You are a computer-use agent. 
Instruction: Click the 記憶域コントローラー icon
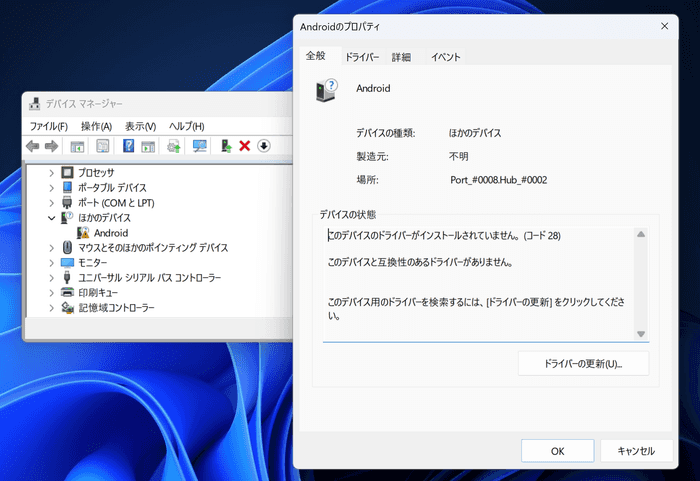pyautogui.click(x=67, y=307)
